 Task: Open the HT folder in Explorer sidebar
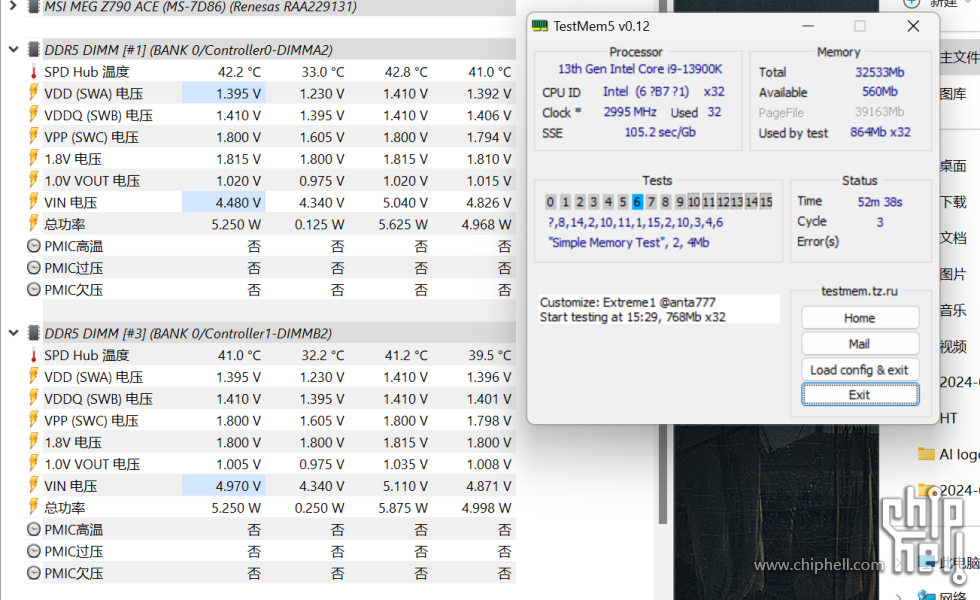coord(949,418)
